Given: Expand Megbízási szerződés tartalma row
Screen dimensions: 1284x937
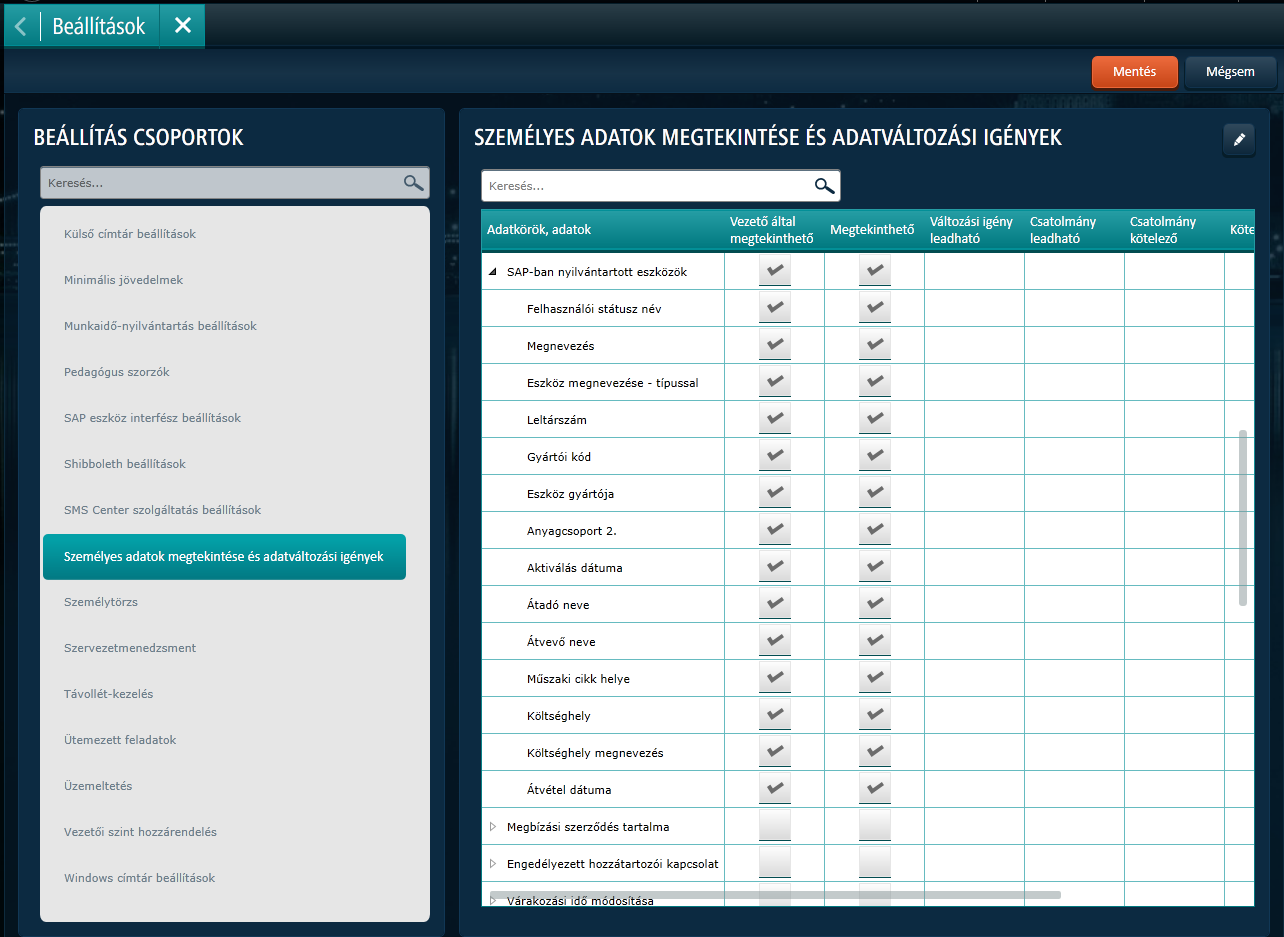Looking at the screenshot, I should pos(492,827).
